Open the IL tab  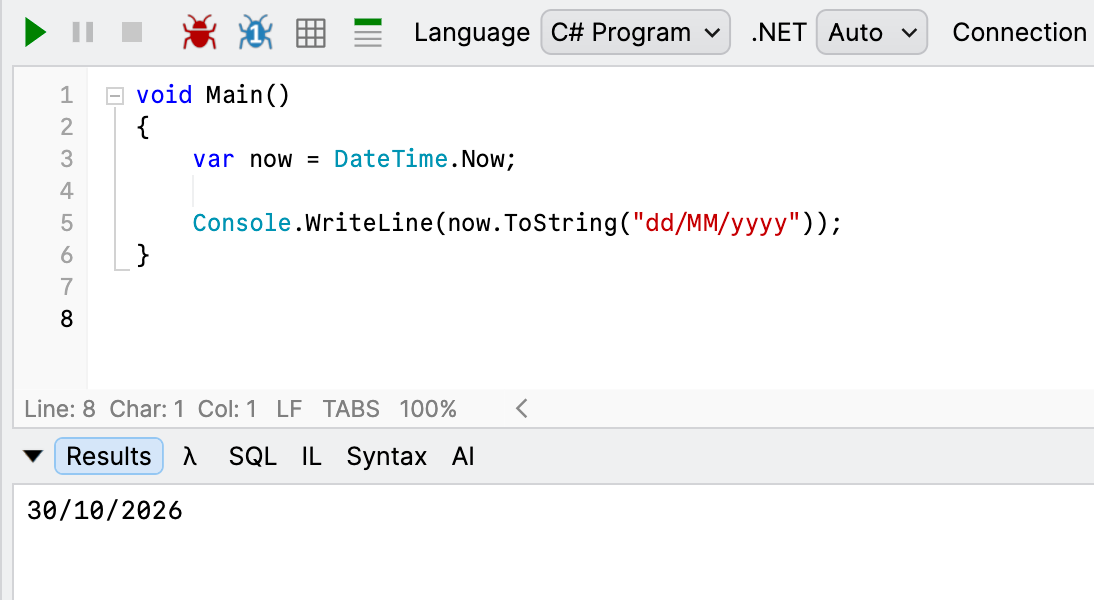coord(311,456)
